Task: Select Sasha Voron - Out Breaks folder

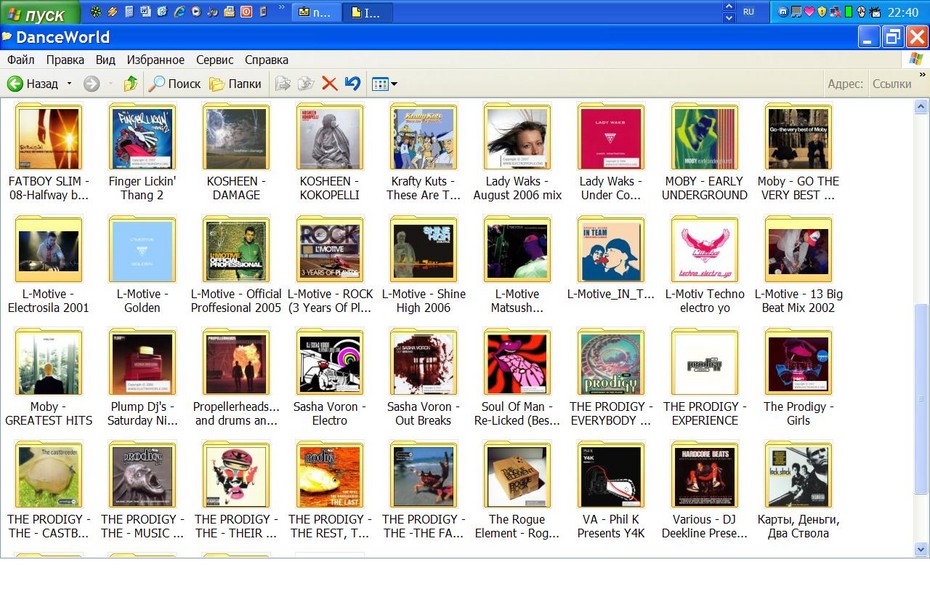Action: [x=423, y=378]
